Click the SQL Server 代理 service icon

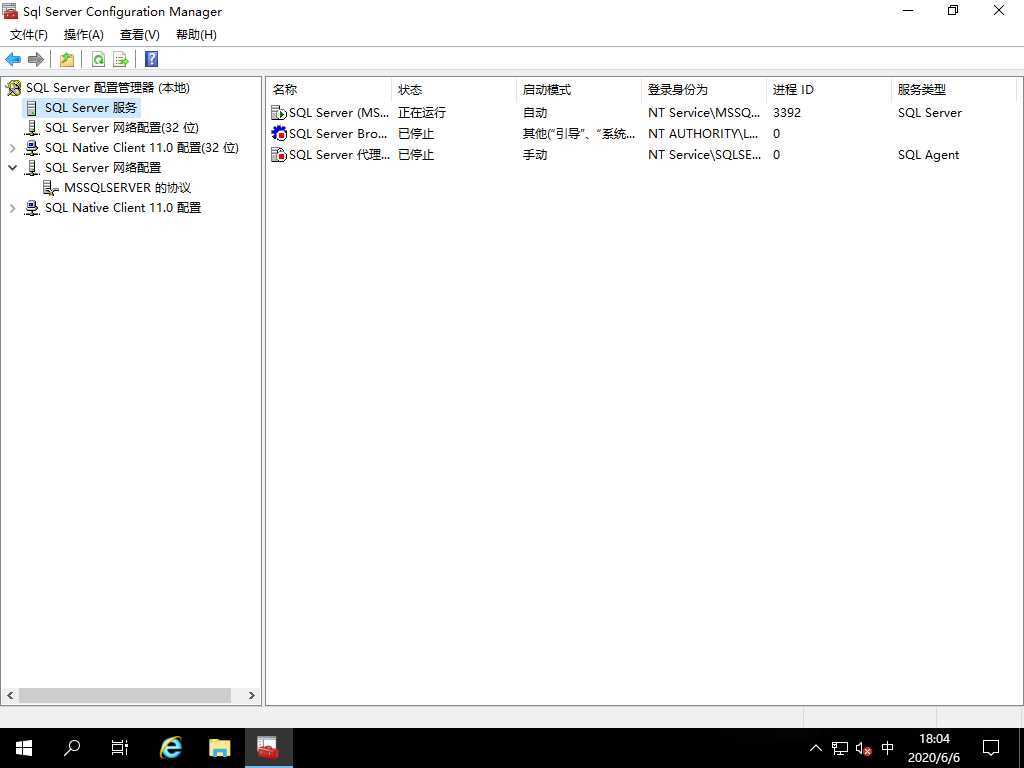click(x=279, y=155)
